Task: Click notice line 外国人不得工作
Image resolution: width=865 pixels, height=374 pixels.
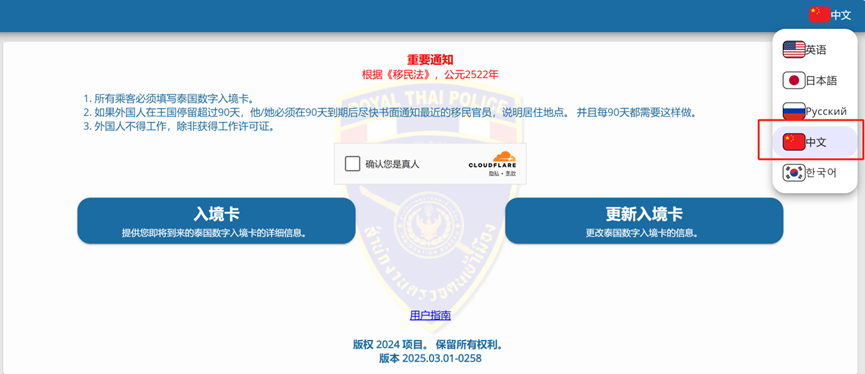Action: point(179,126)
